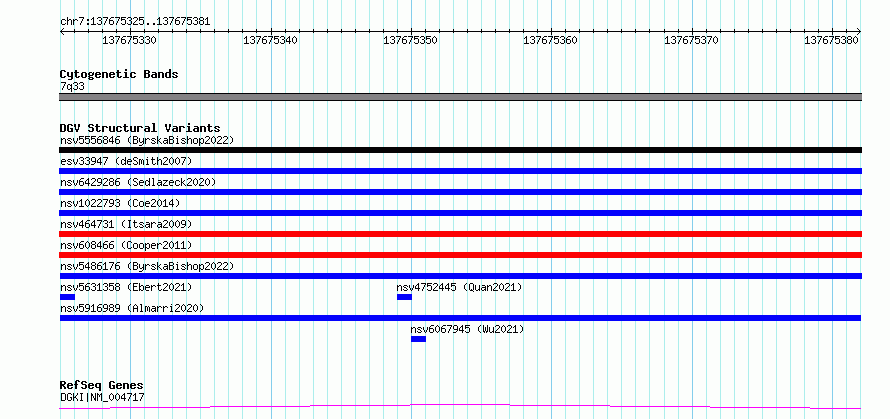The height and width of the screenshot is (419, 890).
Task: Click ruler position 137675360
Action: click(x=551, y=40)
